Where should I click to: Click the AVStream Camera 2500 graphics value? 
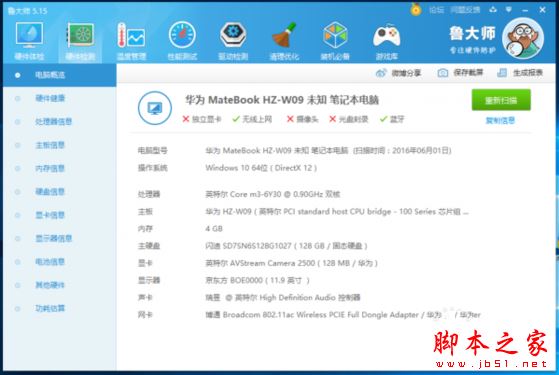coord(291,263)
